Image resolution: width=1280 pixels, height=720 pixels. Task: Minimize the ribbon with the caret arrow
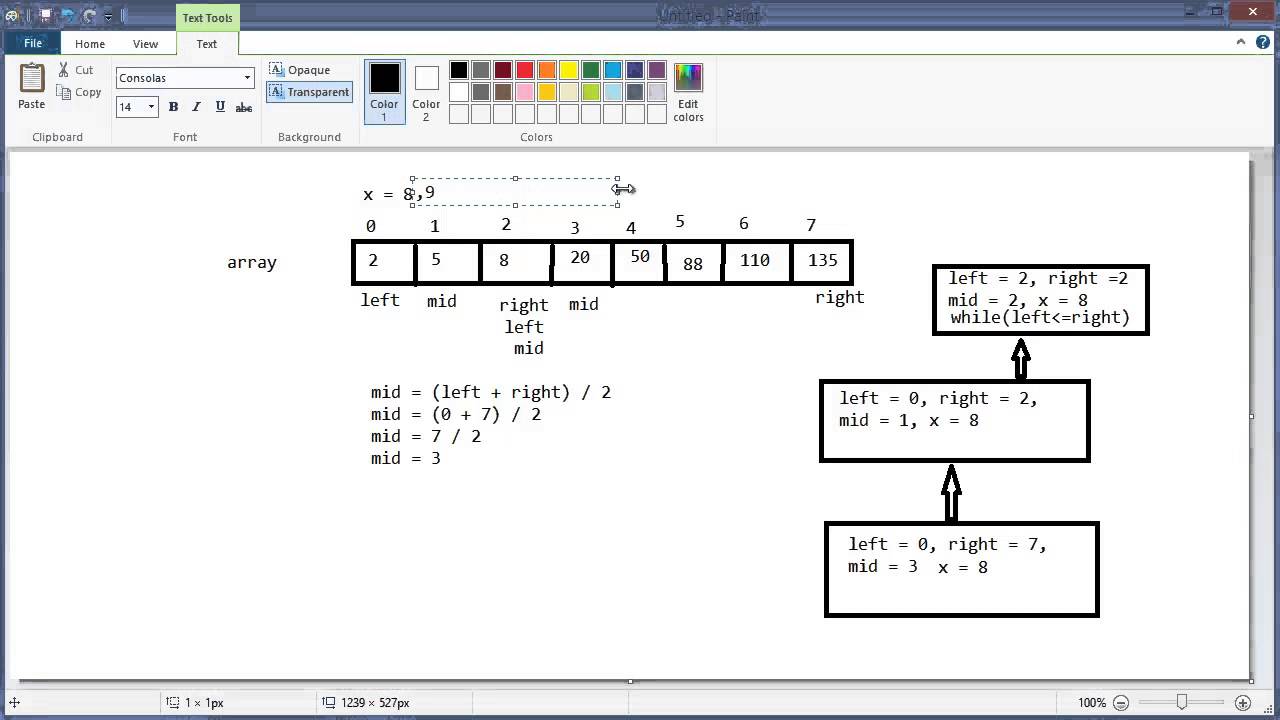click(1240, 43)
